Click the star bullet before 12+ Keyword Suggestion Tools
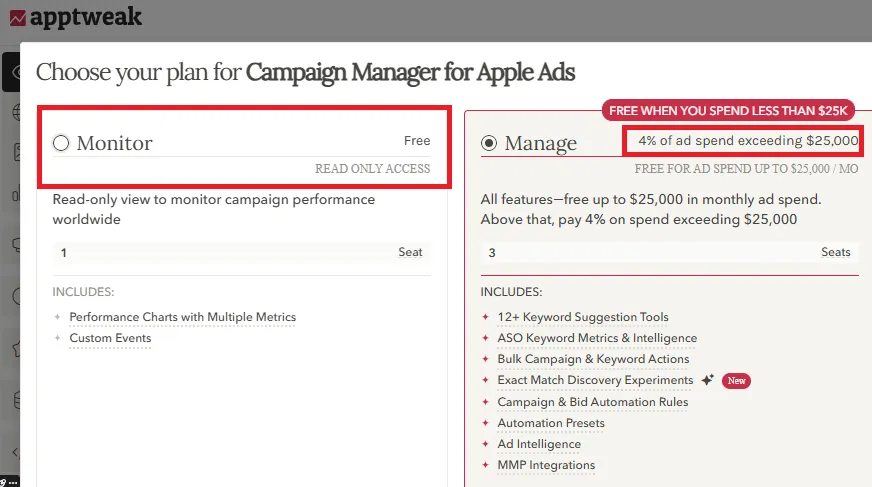The height and width of the screenshot is (487, 872). (x=485, y=317)
